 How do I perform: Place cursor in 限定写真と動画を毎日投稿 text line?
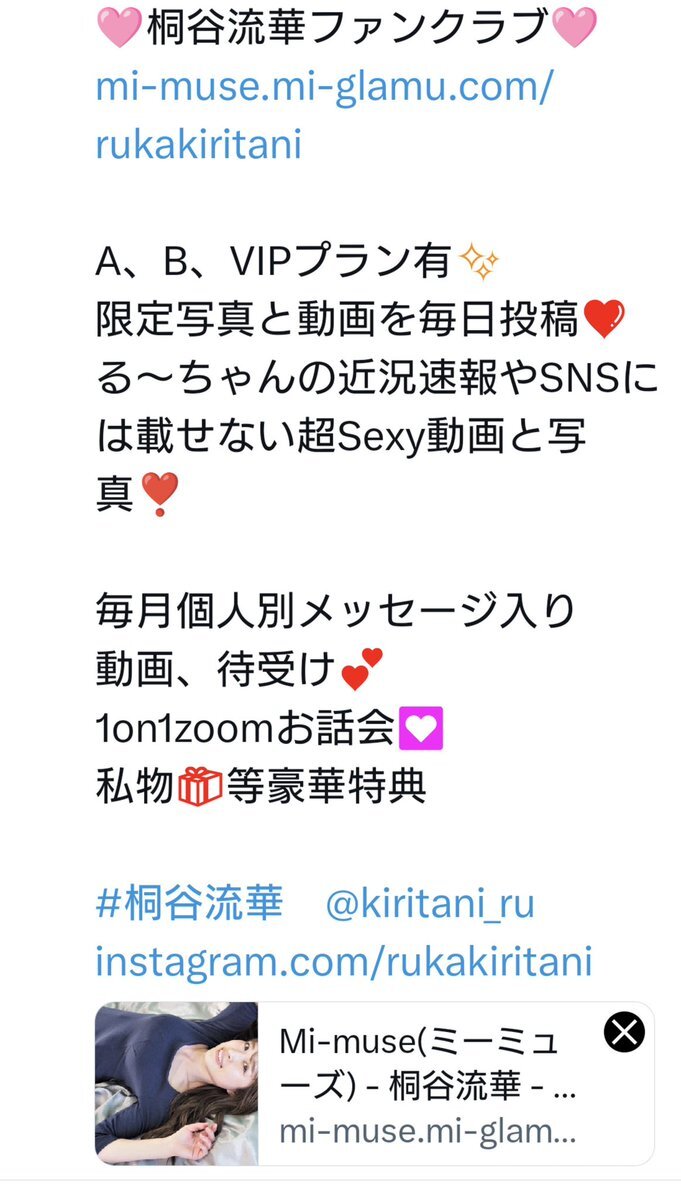(x=337, y=320)
